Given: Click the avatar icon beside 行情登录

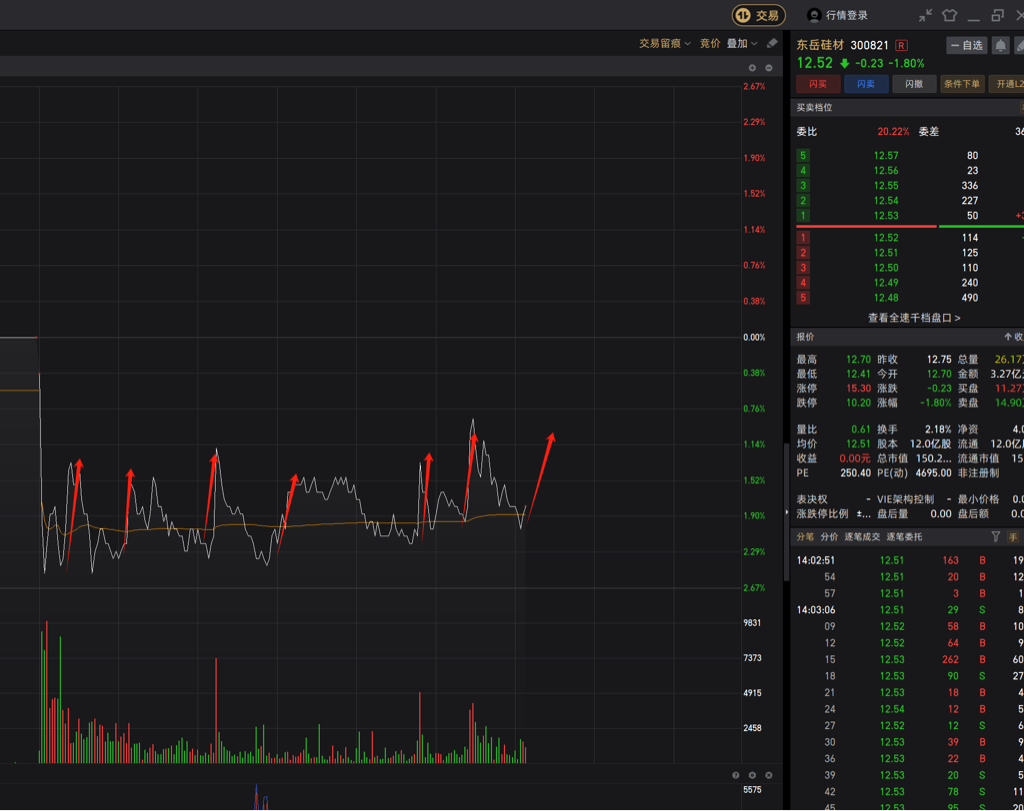Looking at the screenshot, I should point(814,15).
